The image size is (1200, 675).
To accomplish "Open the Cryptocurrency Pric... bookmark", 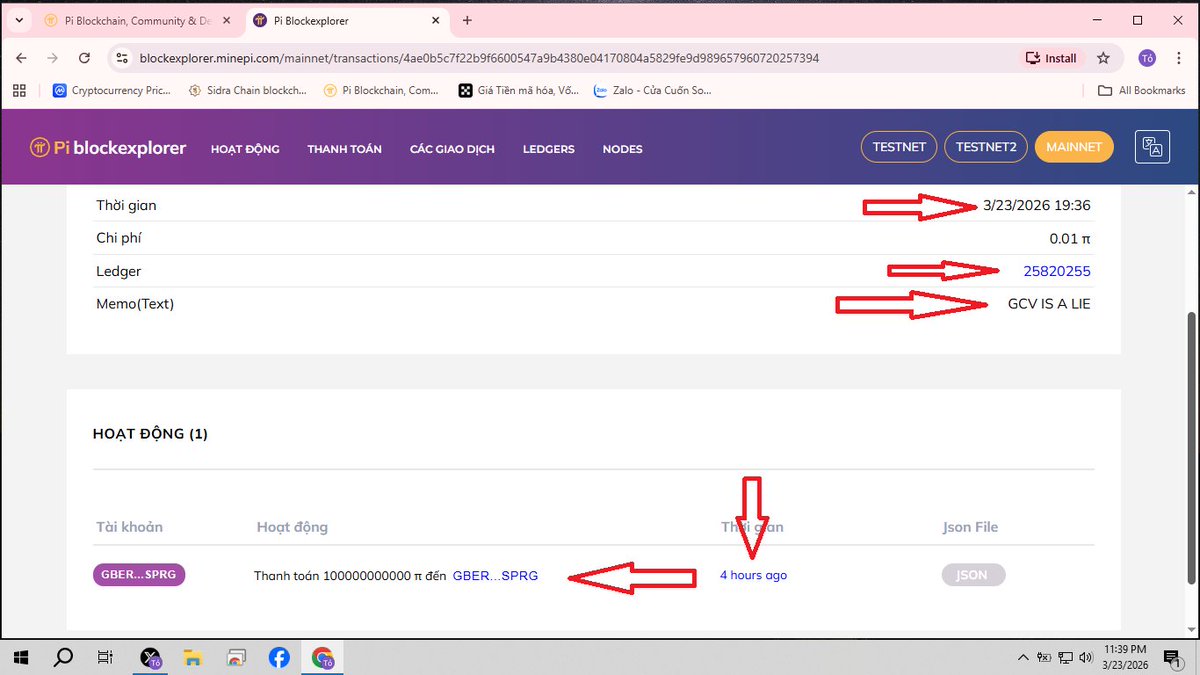I will [113, 90].
